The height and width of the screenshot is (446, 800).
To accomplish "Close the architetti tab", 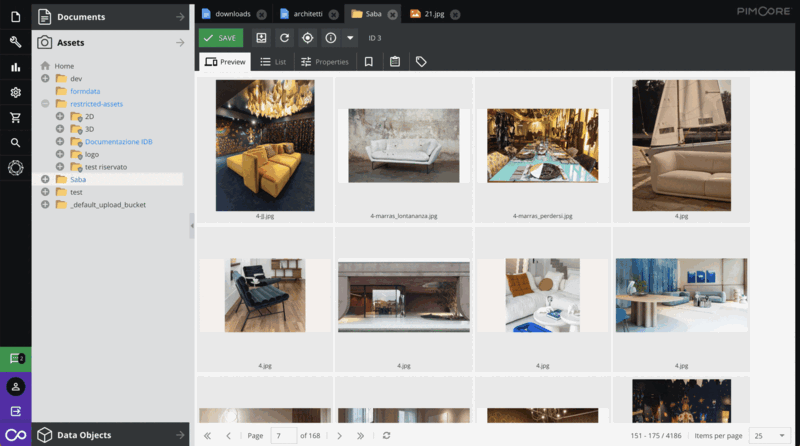I will [x=334, y=15].
